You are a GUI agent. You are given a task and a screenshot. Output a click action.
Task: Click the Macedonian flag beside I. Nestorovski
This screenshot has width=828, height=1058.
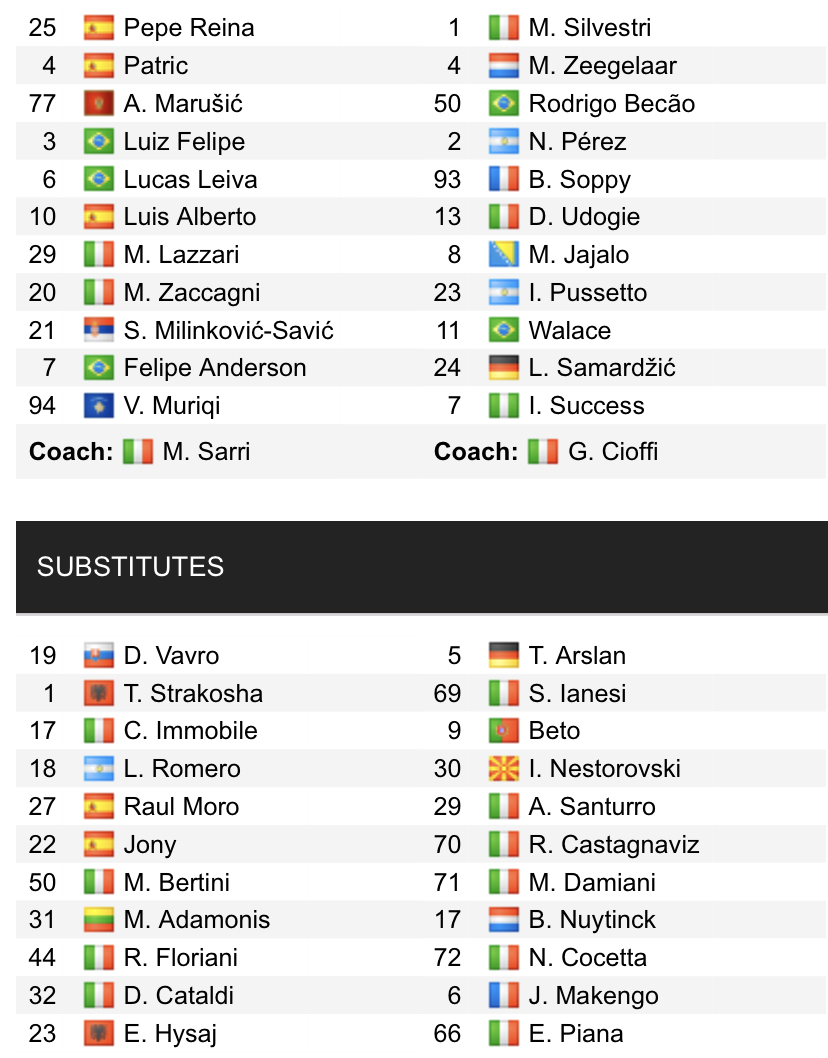[504, 768]
